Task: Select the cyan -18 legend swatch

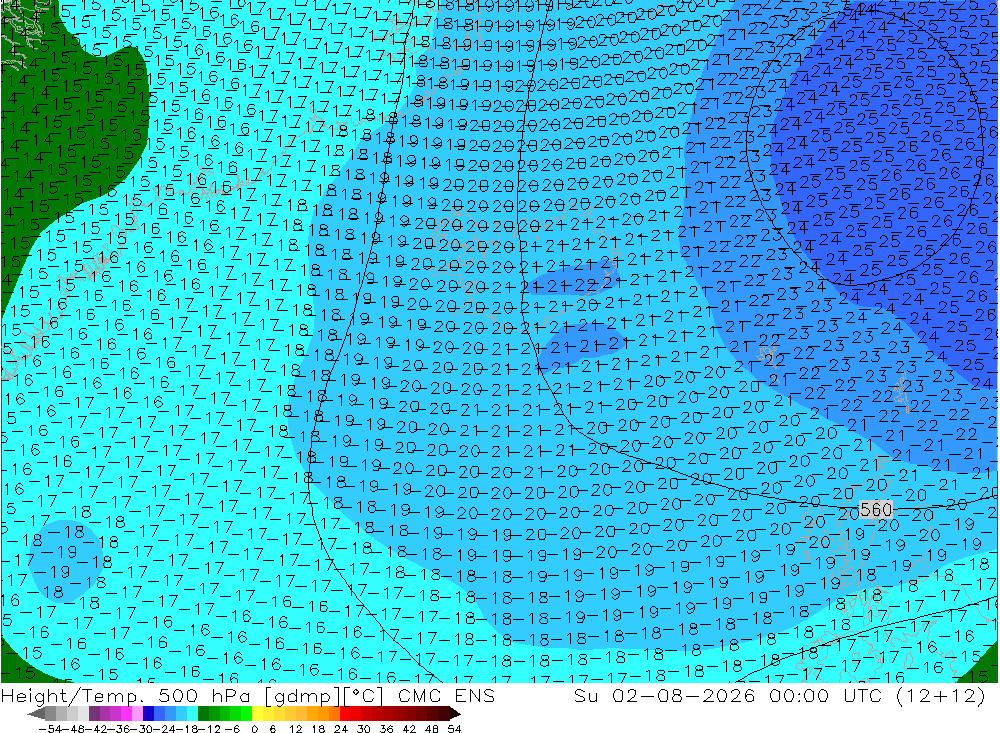Action: (x=192, y=713)
